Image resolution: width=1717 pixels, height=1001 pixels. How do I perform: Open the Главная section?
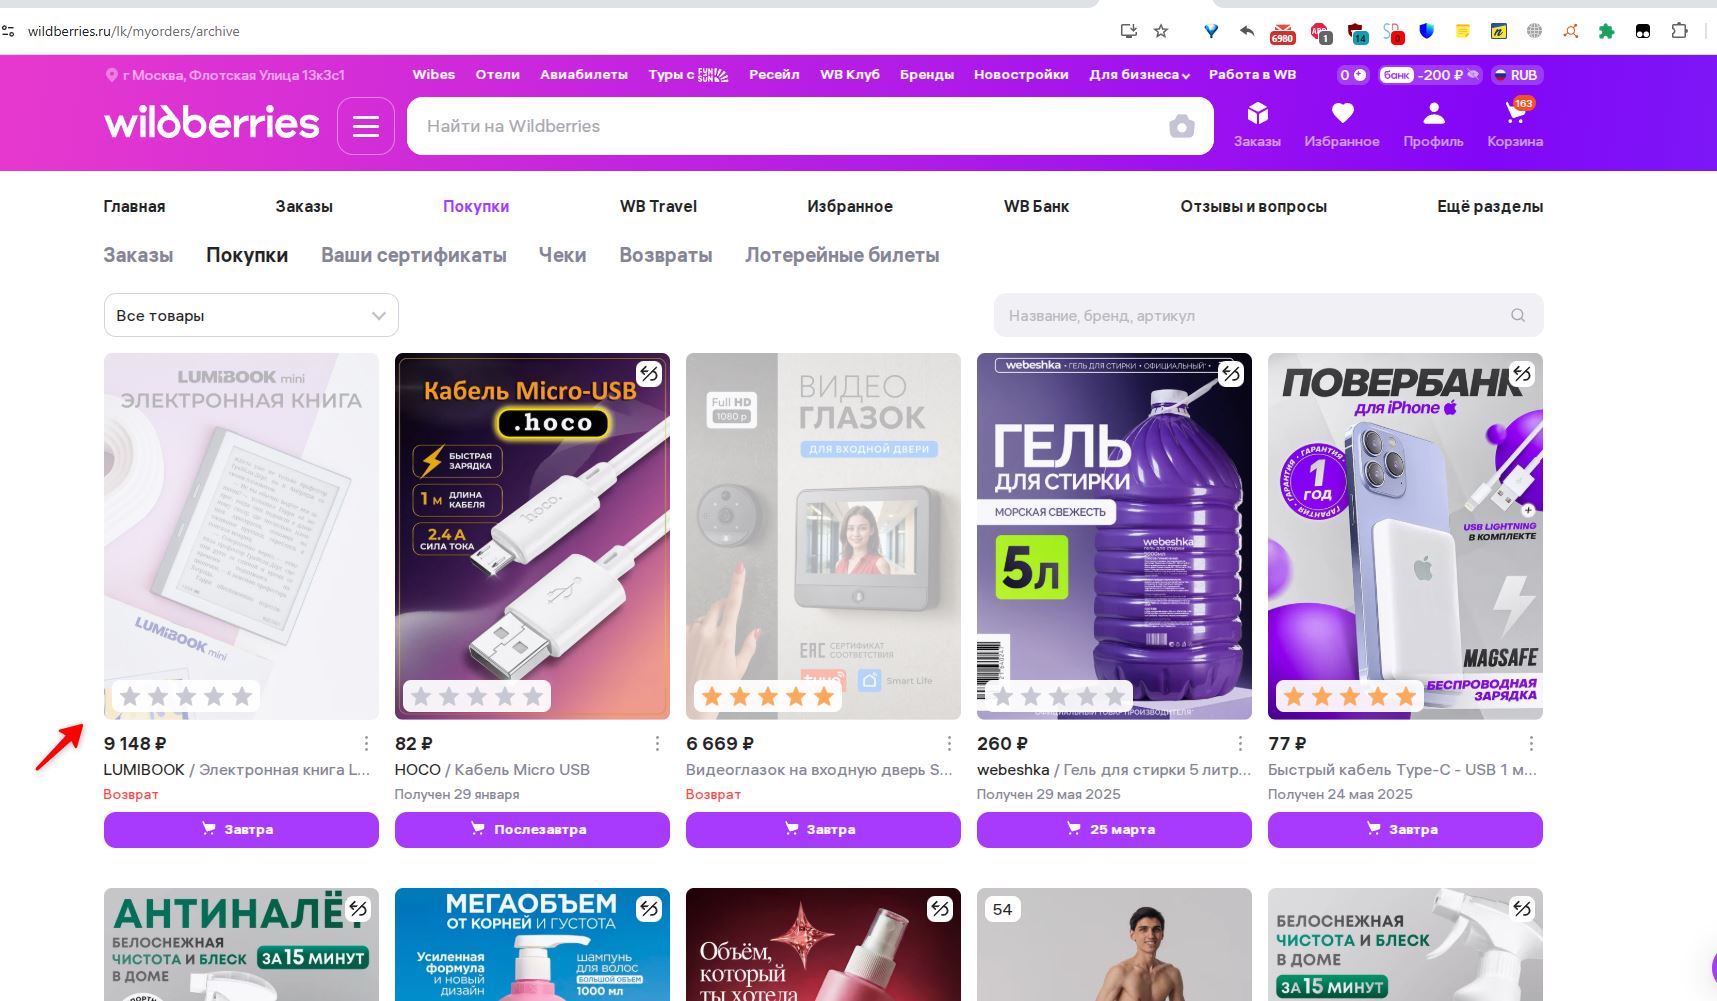(x=134, y=206)
